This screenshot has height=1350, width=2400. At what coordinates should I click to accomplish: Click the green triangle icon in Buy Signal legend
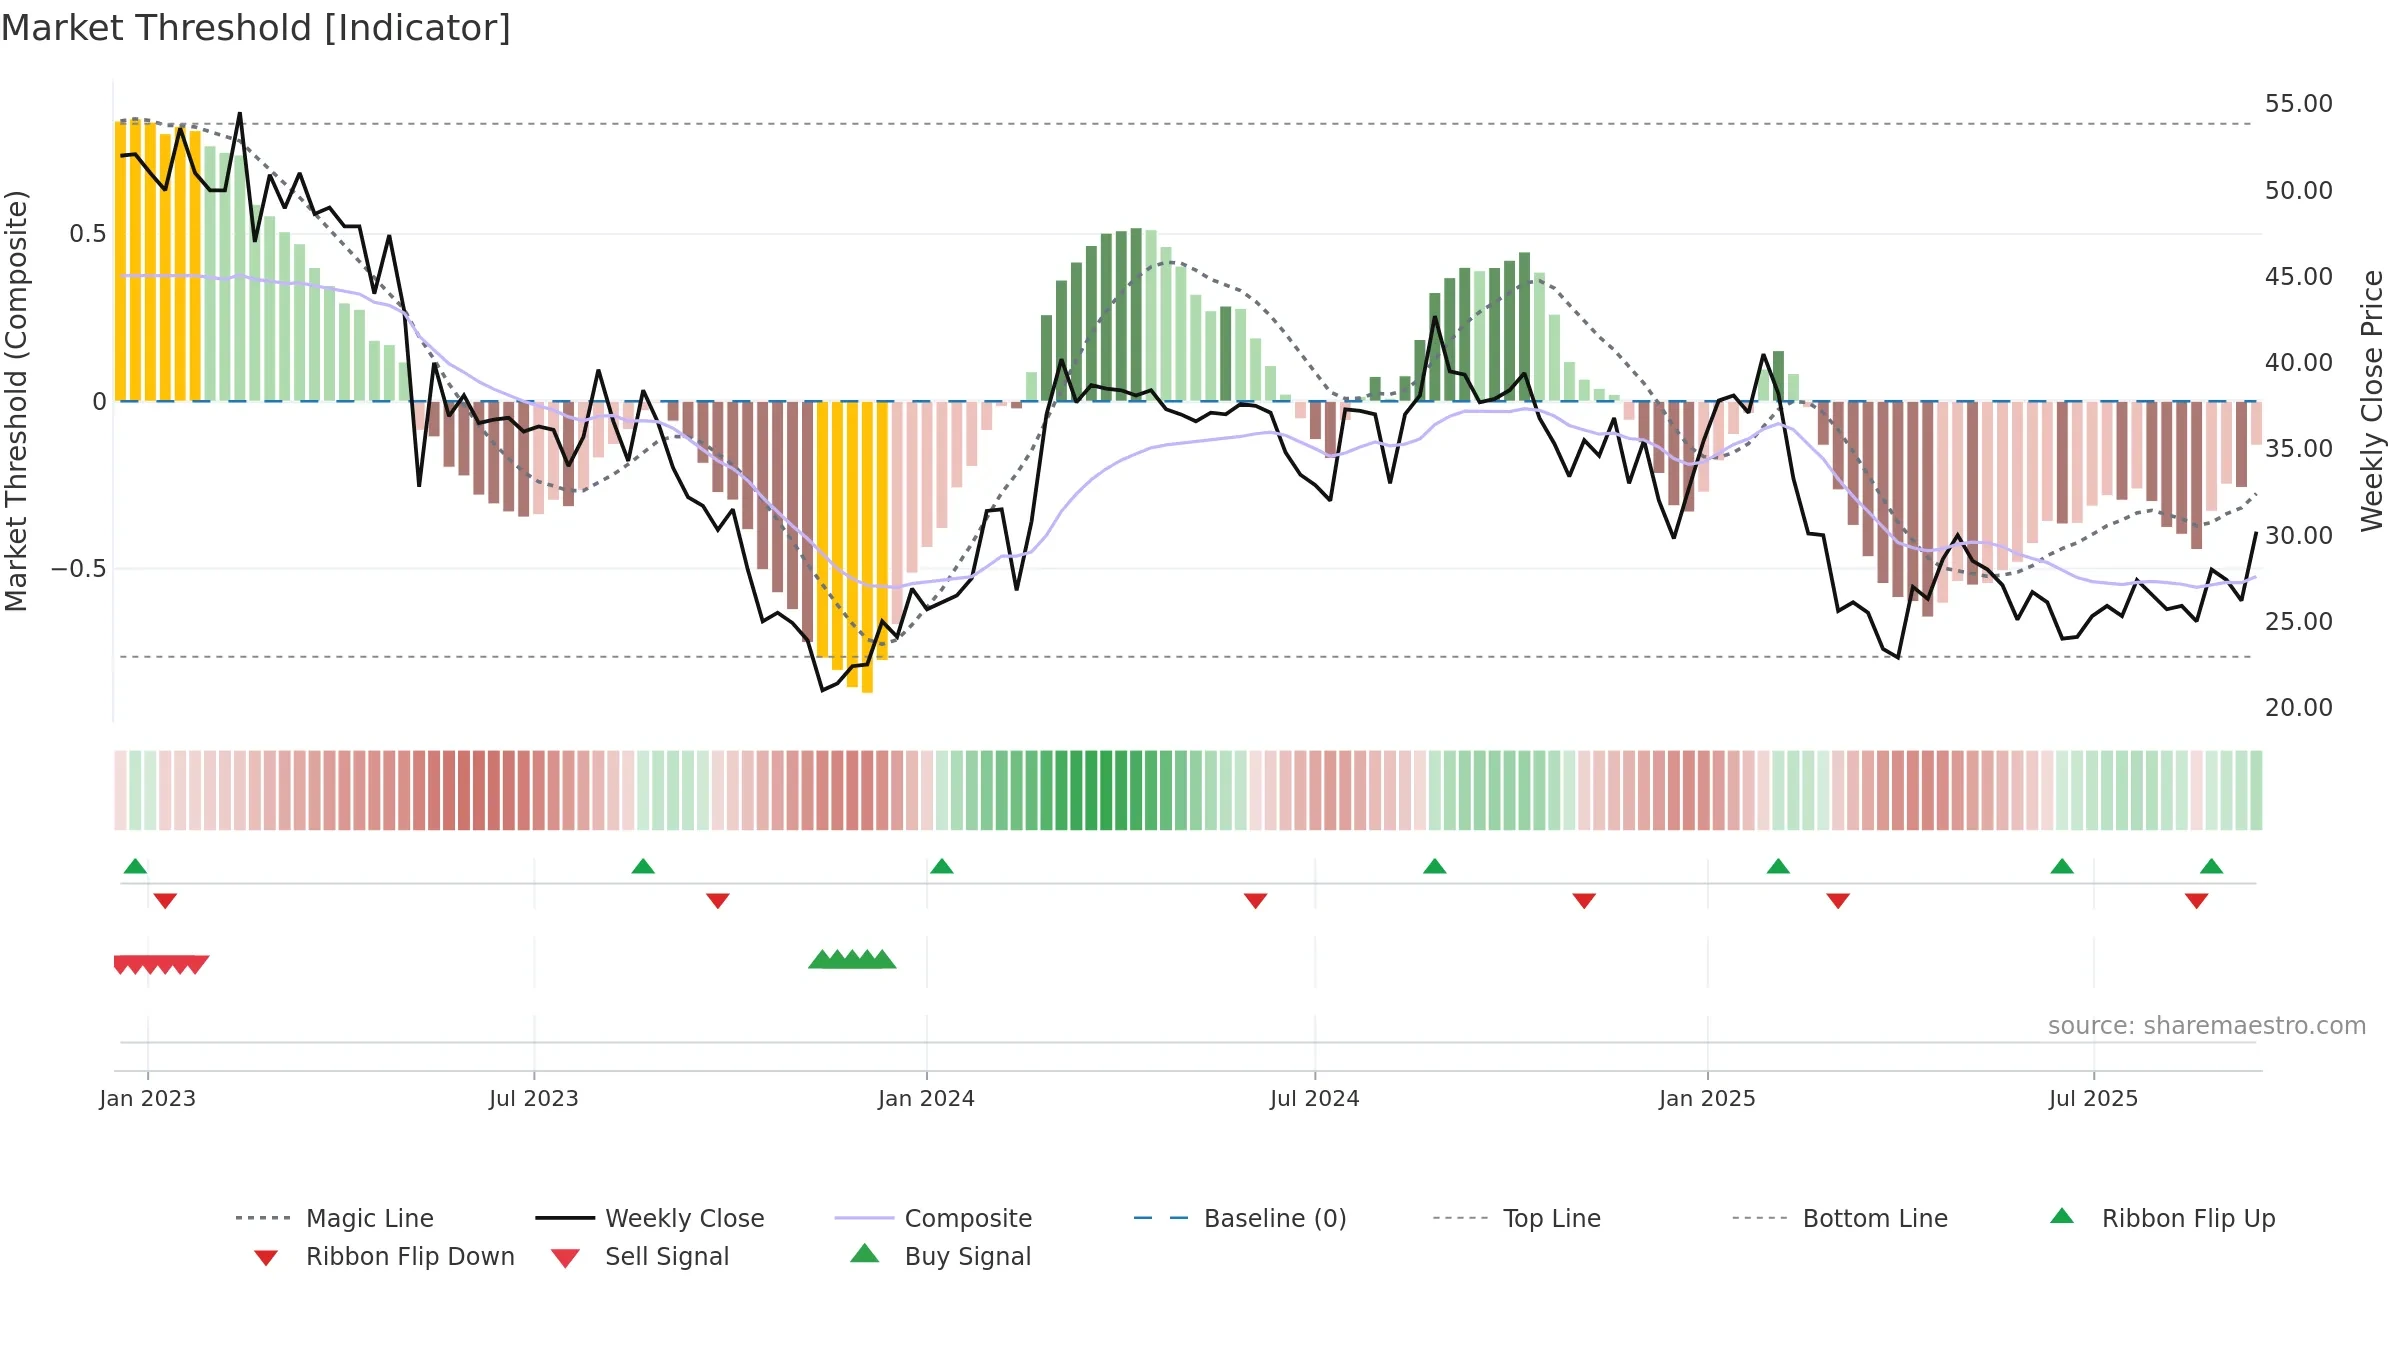[x=864, y=1253]
